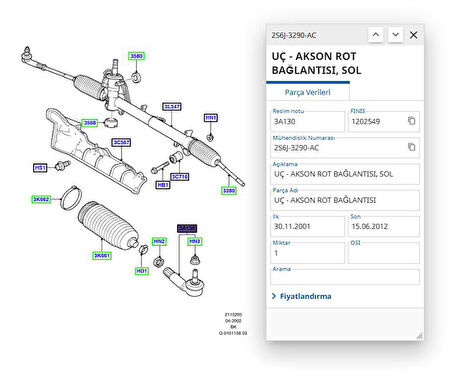
Task: Select diagram callout 3K661
Action: 102,256
